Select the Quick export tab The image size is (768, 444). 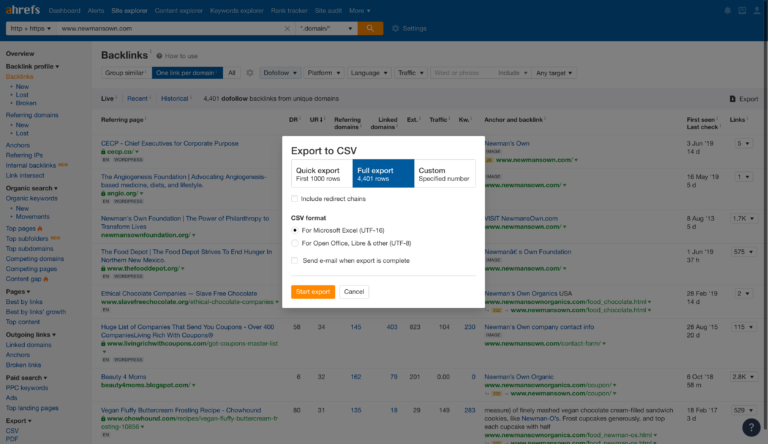(x=322, y=173)
